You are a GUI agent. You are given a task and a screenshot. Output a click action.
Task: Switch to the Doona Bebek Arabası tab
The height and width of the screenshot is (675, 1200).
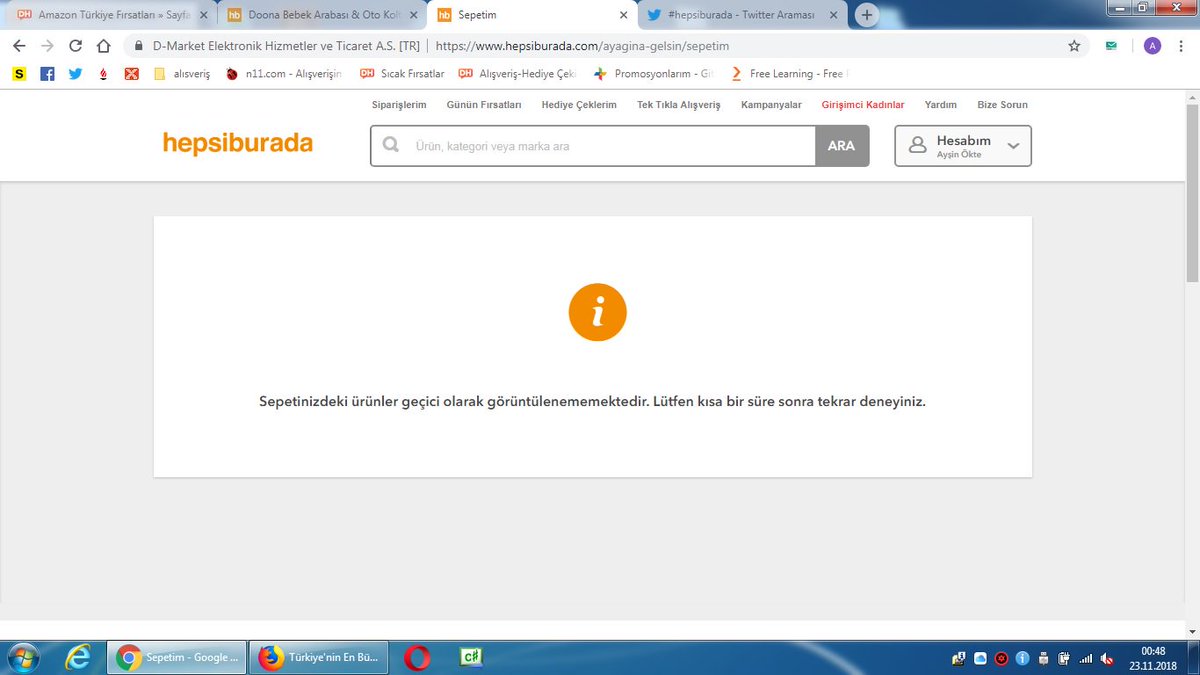point(320,15)
